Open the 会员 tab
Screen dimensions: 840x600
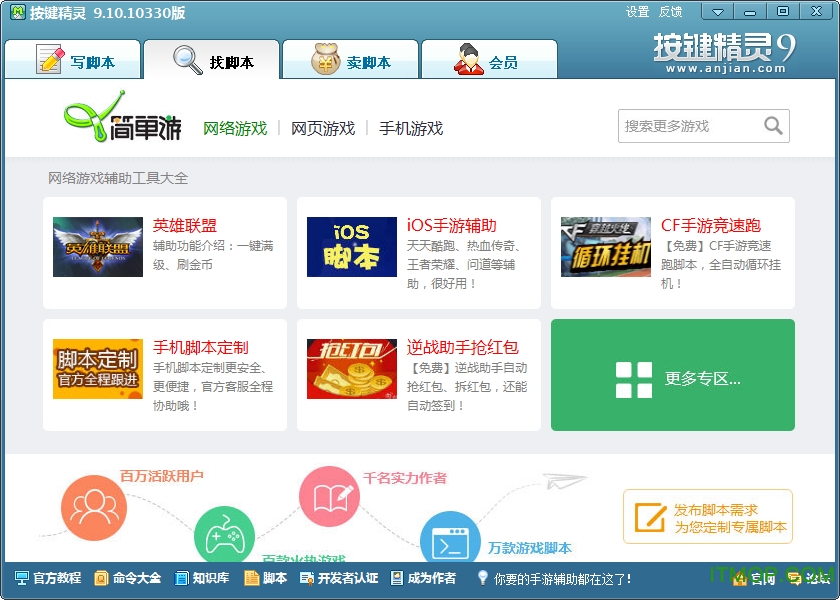[x=489, y=59]
